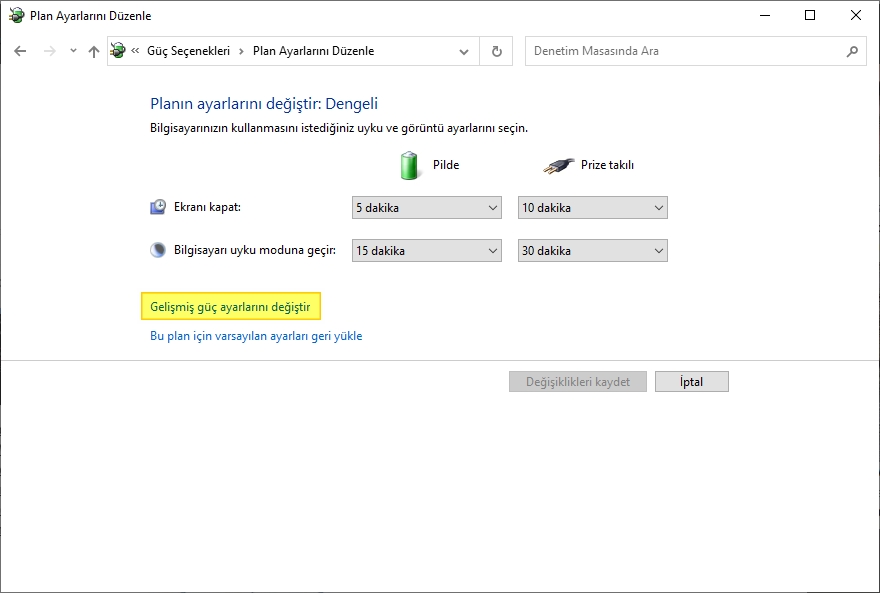Click the clock icon next to Ekranı kapat

tap(158, 206)
